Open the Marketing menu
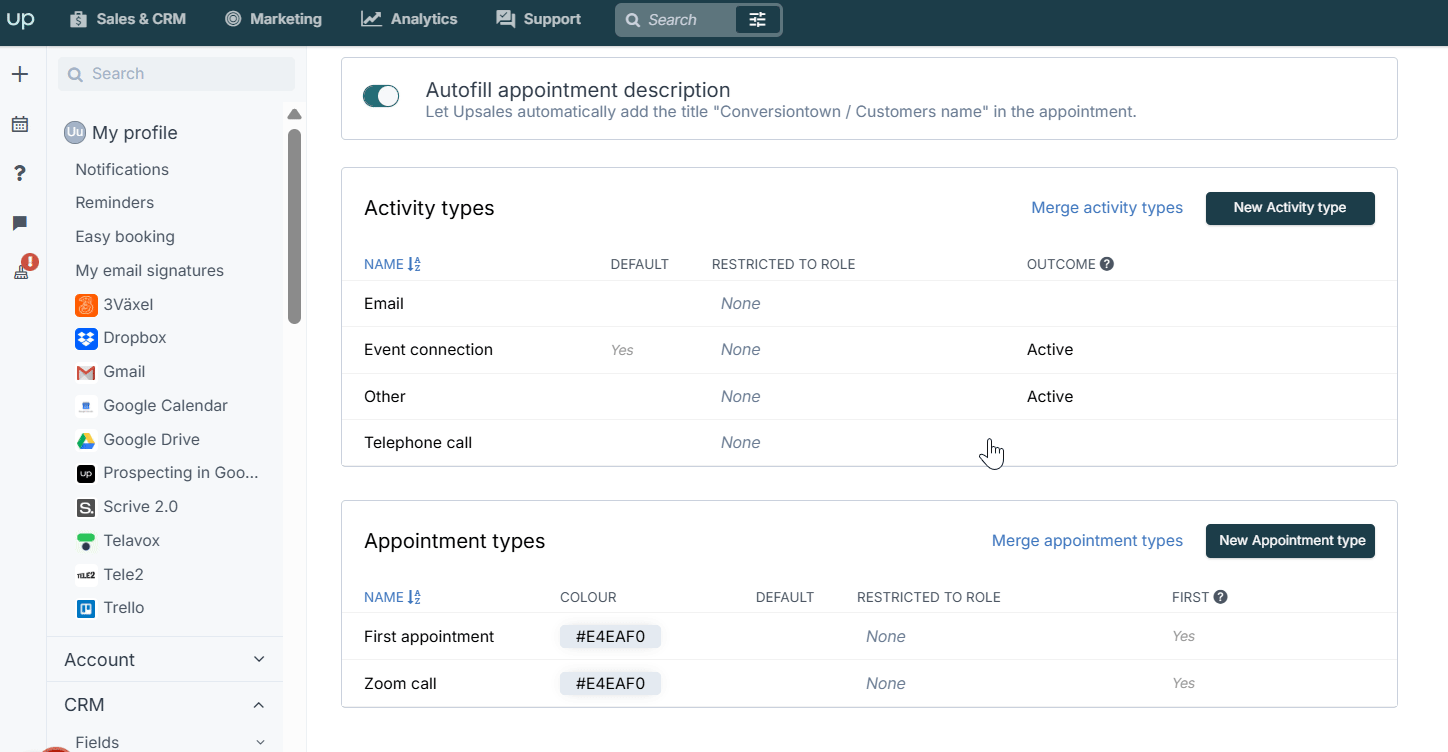The width and height of the screenshot is (1448, 752). [273, 19]
